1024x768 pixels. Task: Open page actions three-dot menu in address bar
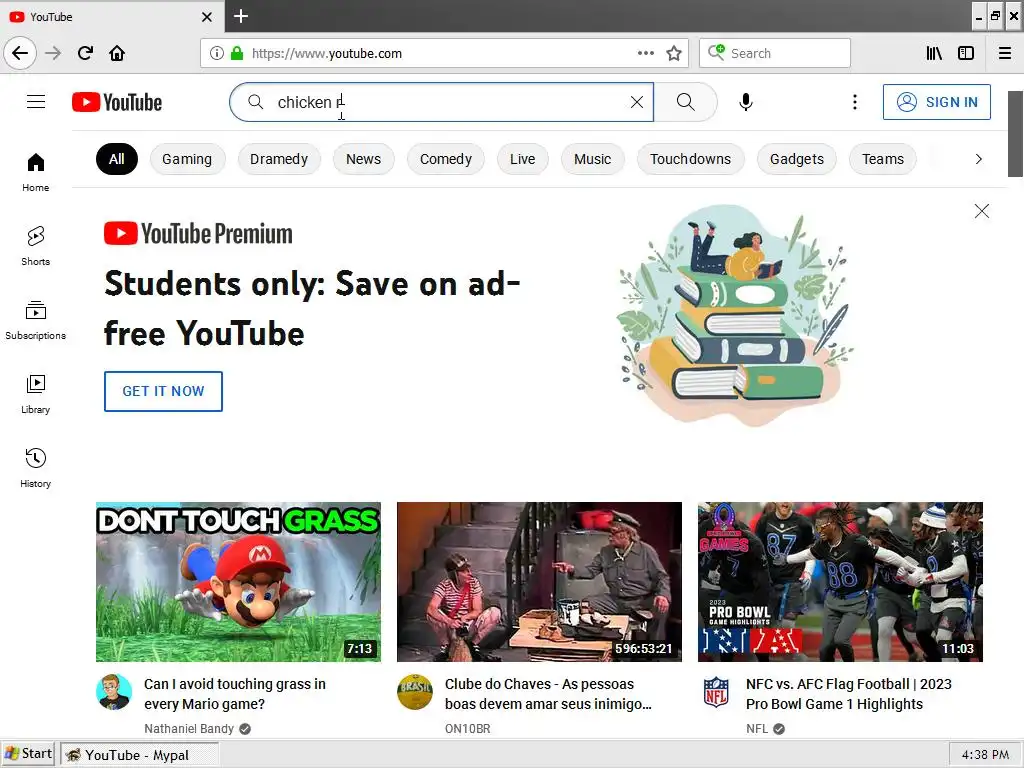[646, 53]
